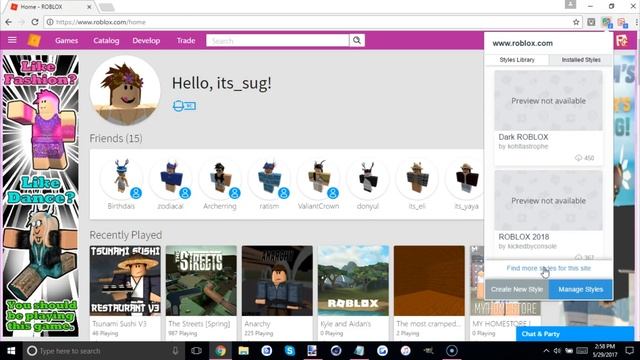Viewport: 640px width, 360px height.
Task: Open the Windows notification center icon
Action: pyautogui.click(x=630, y=351)
